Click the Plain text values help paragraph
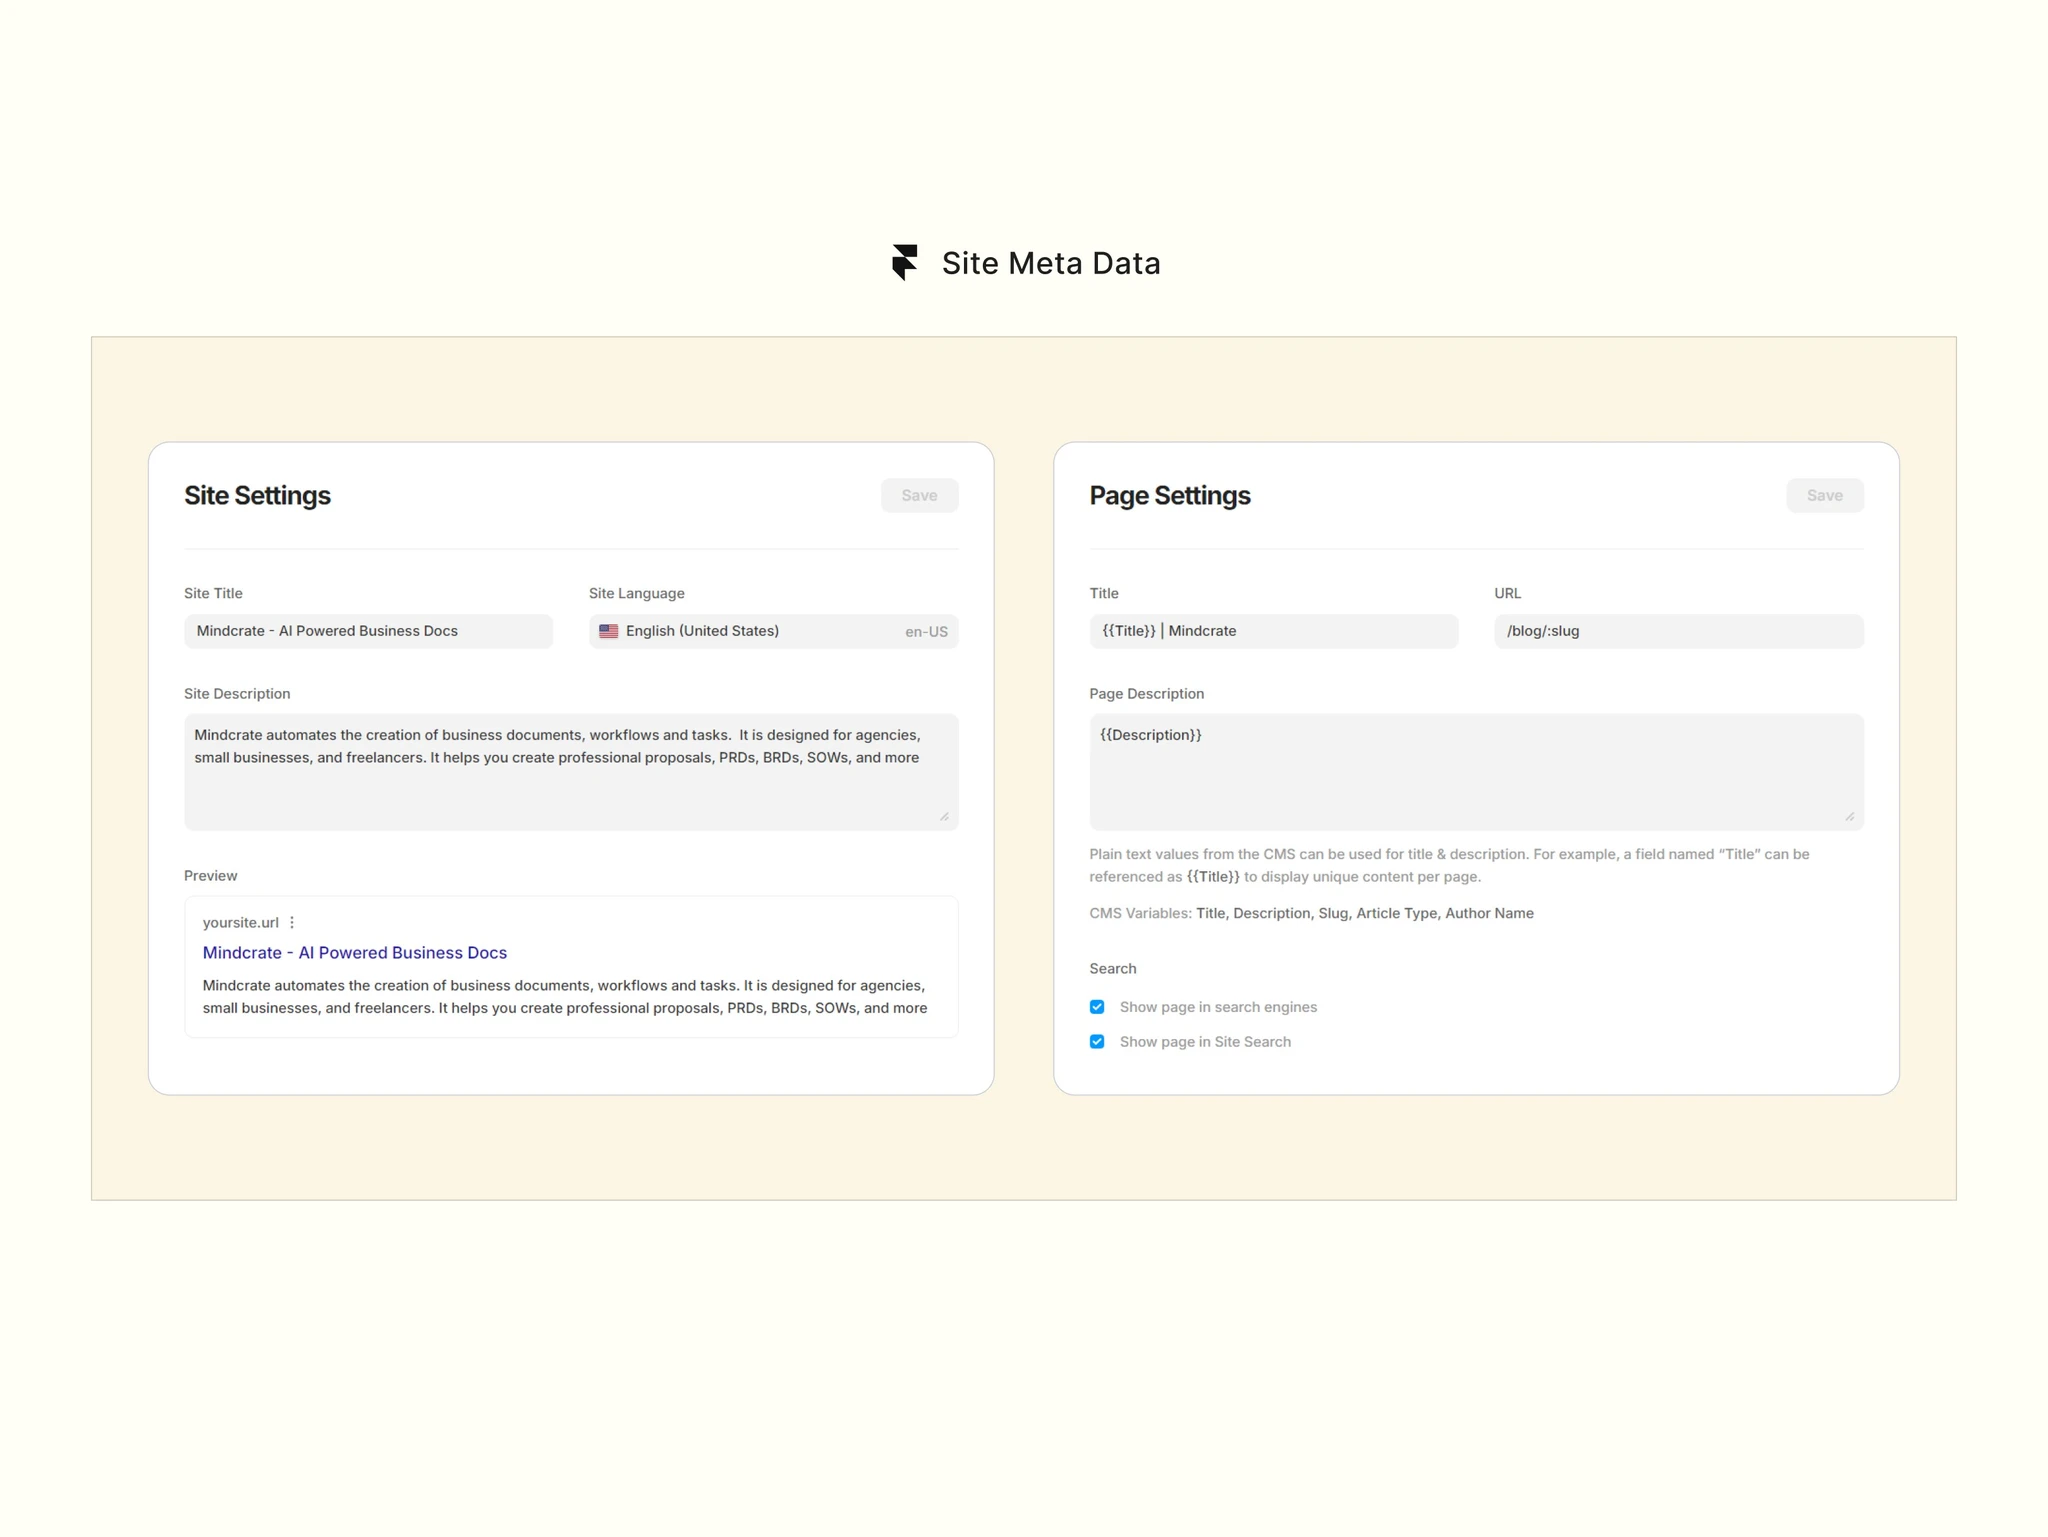2048x1537 pixels. coord(1449,865)
